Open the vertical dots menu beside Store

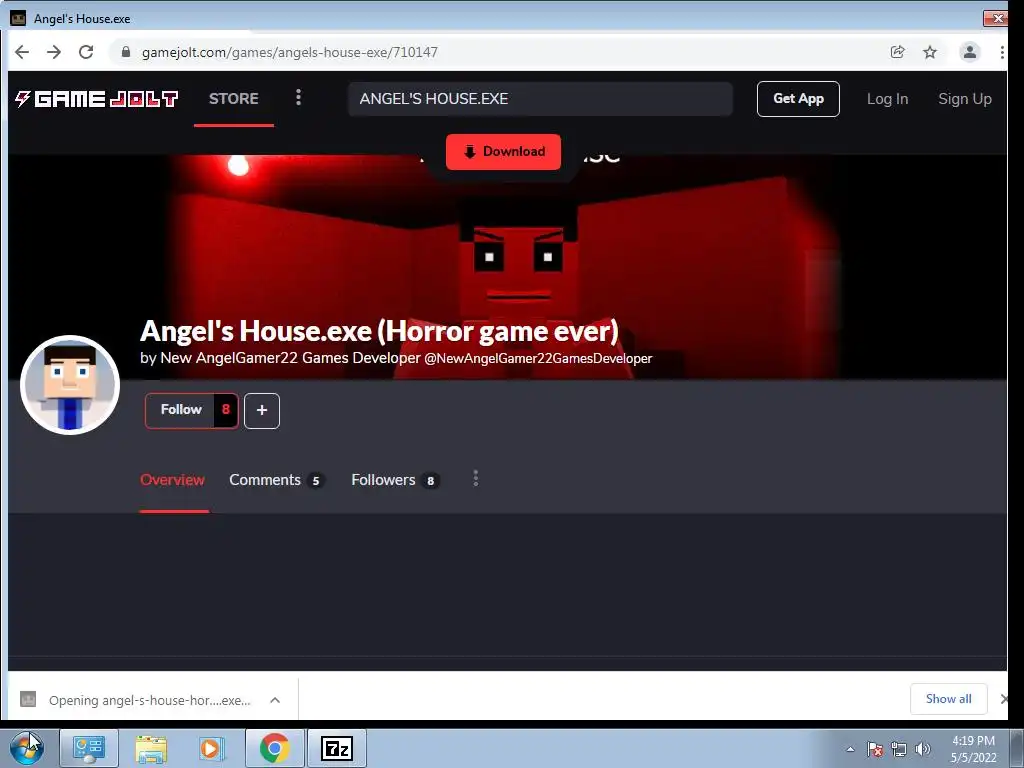coord(298,98)
